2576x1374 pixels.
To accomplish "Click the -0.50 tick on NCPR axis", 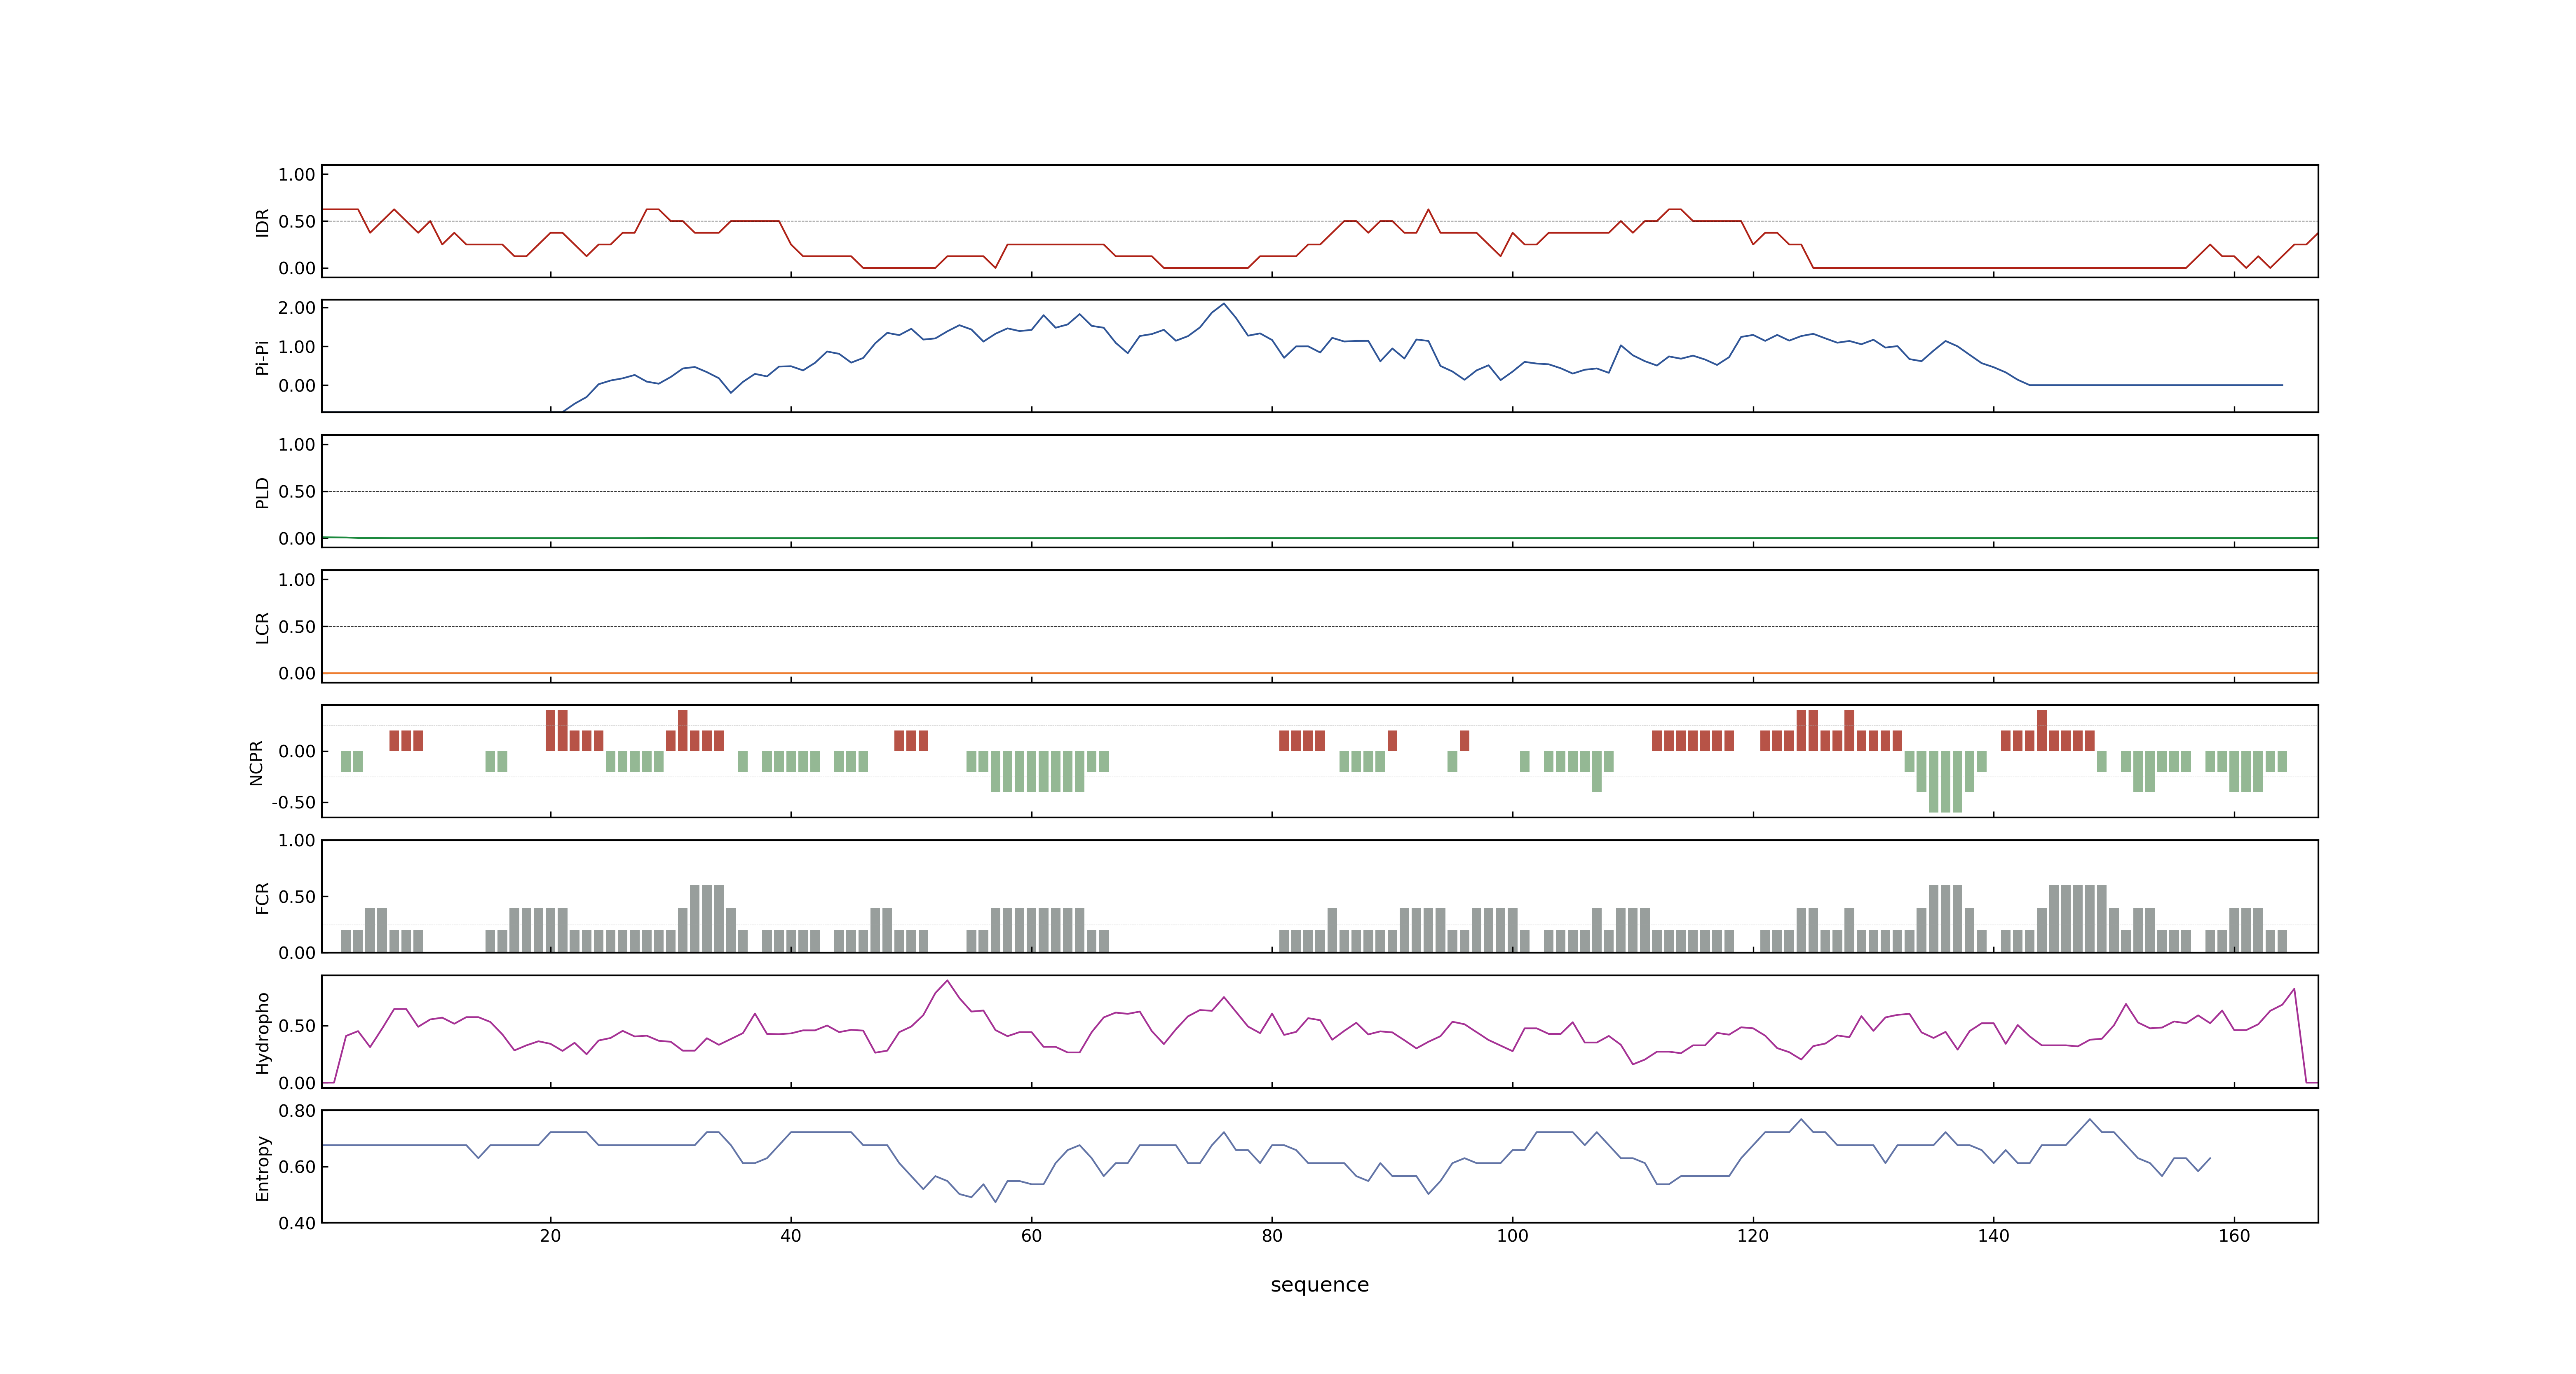I will click(x=293, y=803).
